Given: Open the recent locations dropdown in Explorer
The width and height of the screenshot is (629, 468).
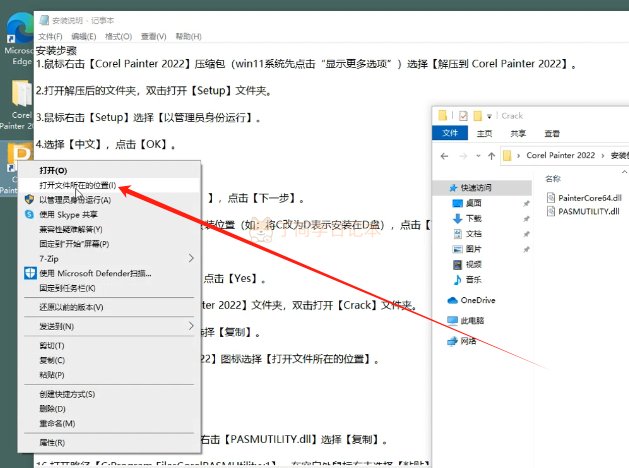Looking at the screenshot, I should coord(478,156).
